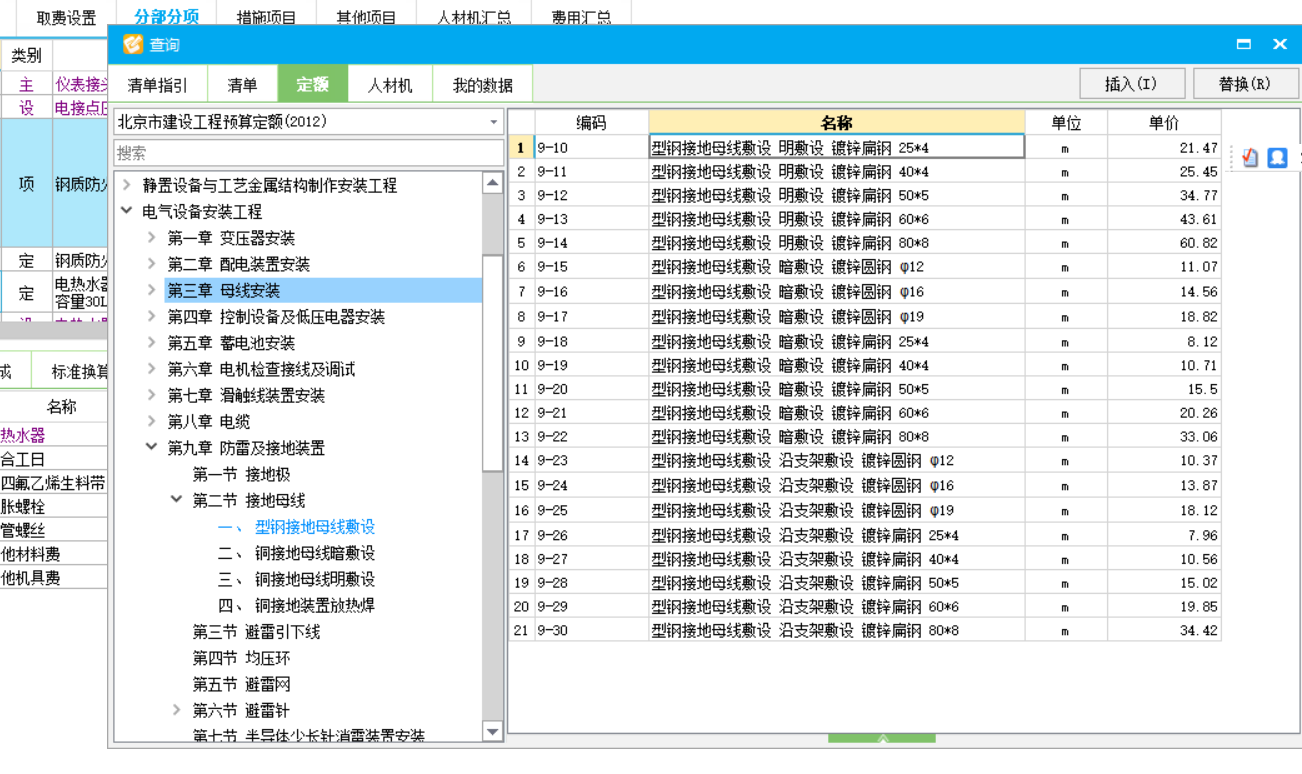
Task: Select the 定额 tab
Action: 313,85
